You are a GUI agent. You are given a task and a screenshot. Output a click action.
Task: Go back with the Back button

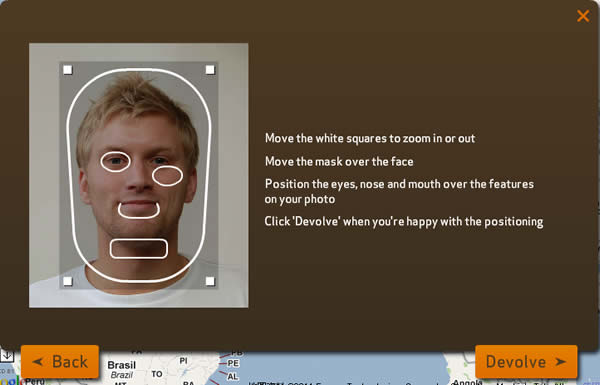[x=60, y=362]
